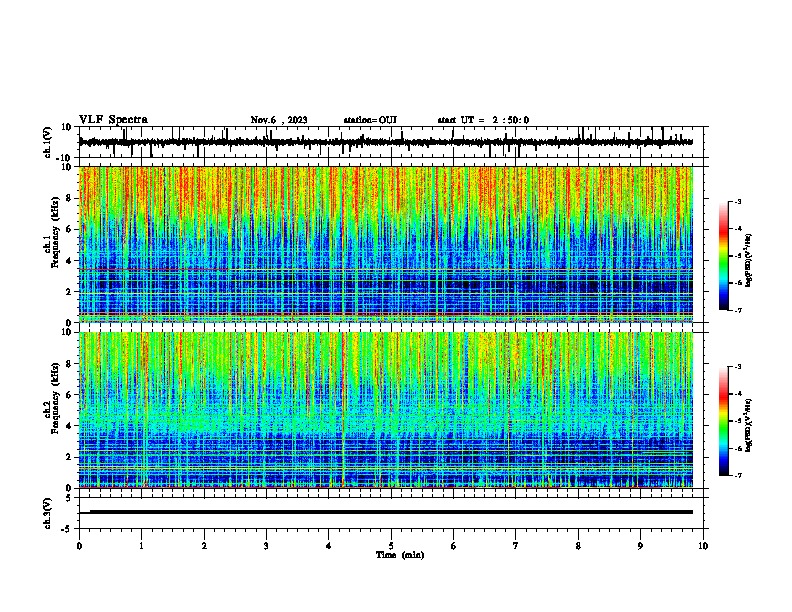
Task: Click the "5" tick on ch.3(V) axis
Action: coord(69,498)
